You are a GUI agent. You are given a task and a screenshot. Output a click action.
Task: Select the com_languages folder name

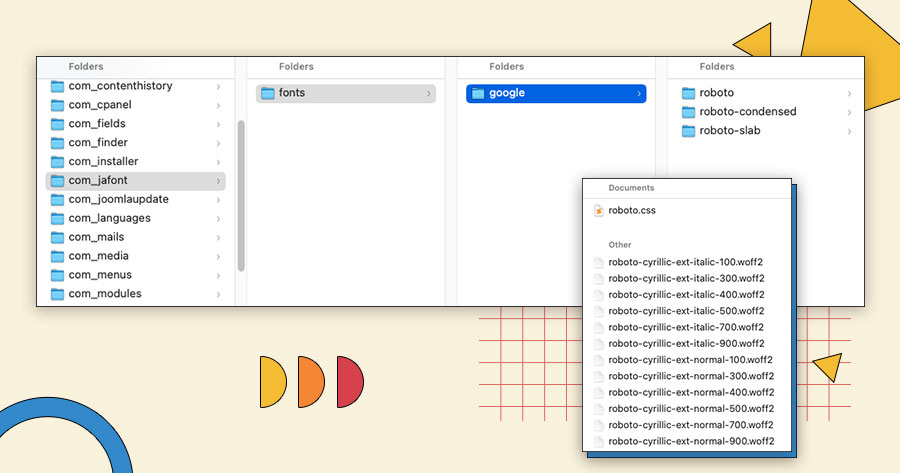click(110, 218)
